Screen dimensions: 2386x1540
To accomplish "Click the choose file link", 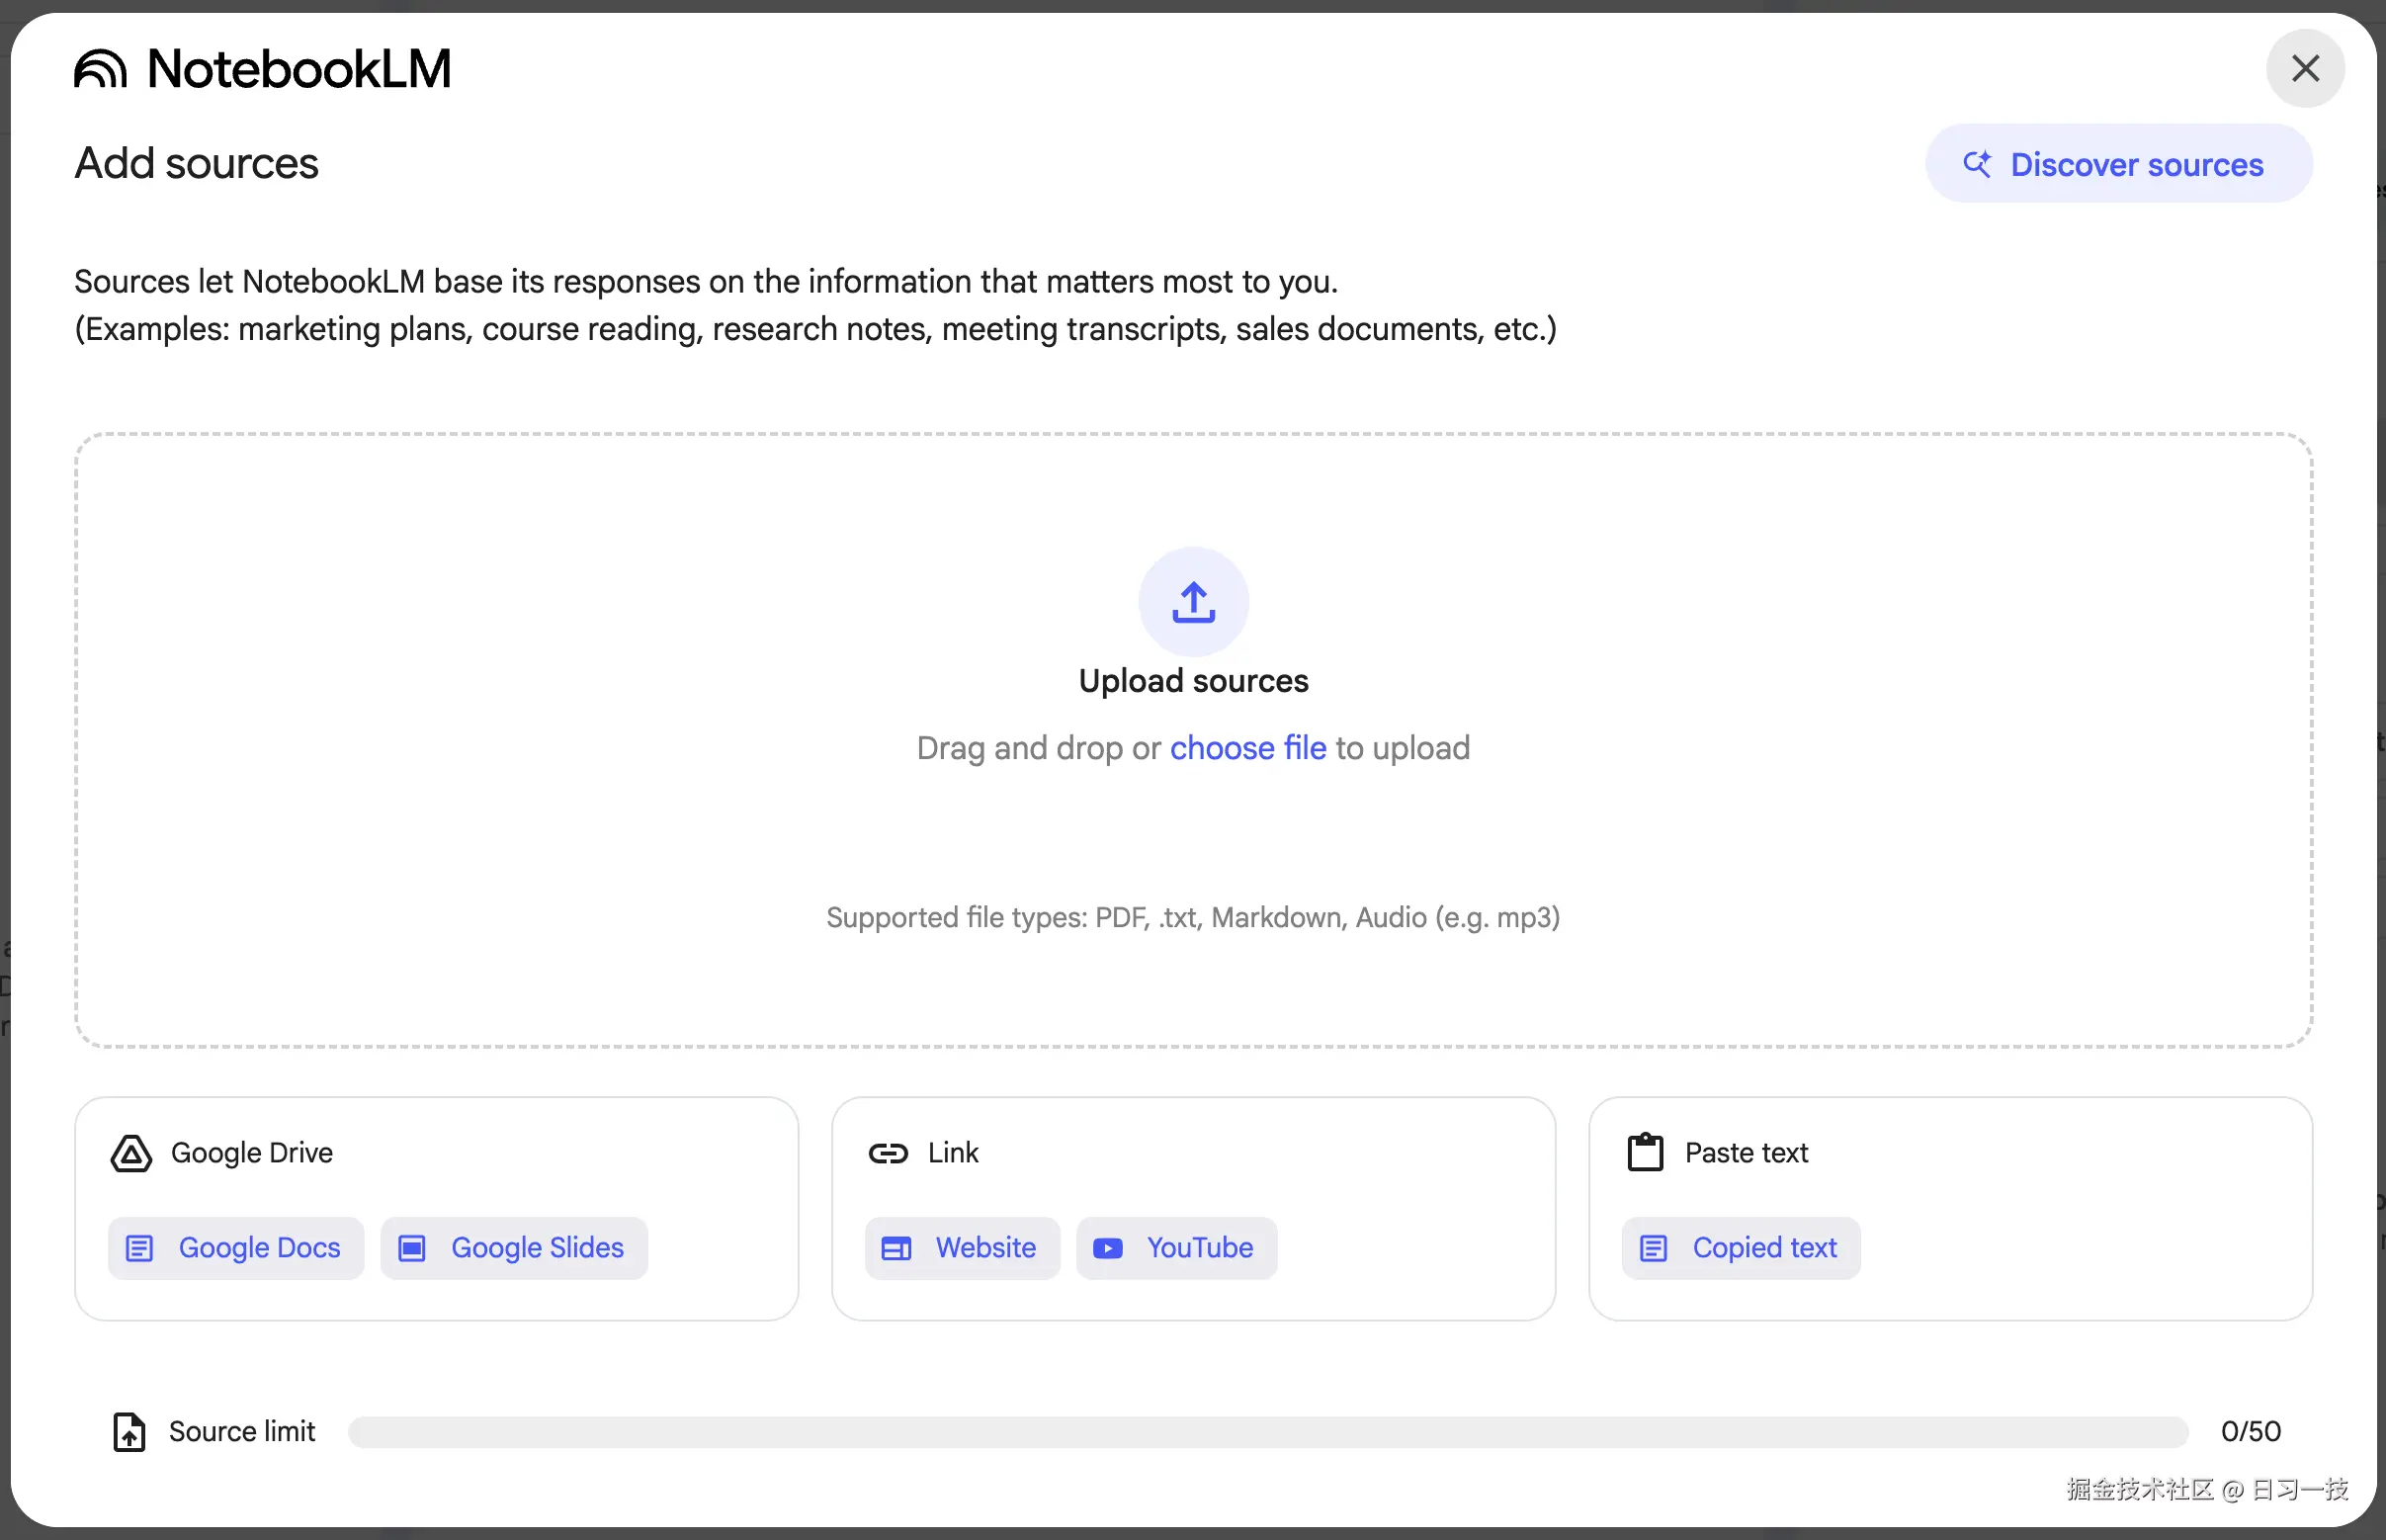I will 1248,748.
